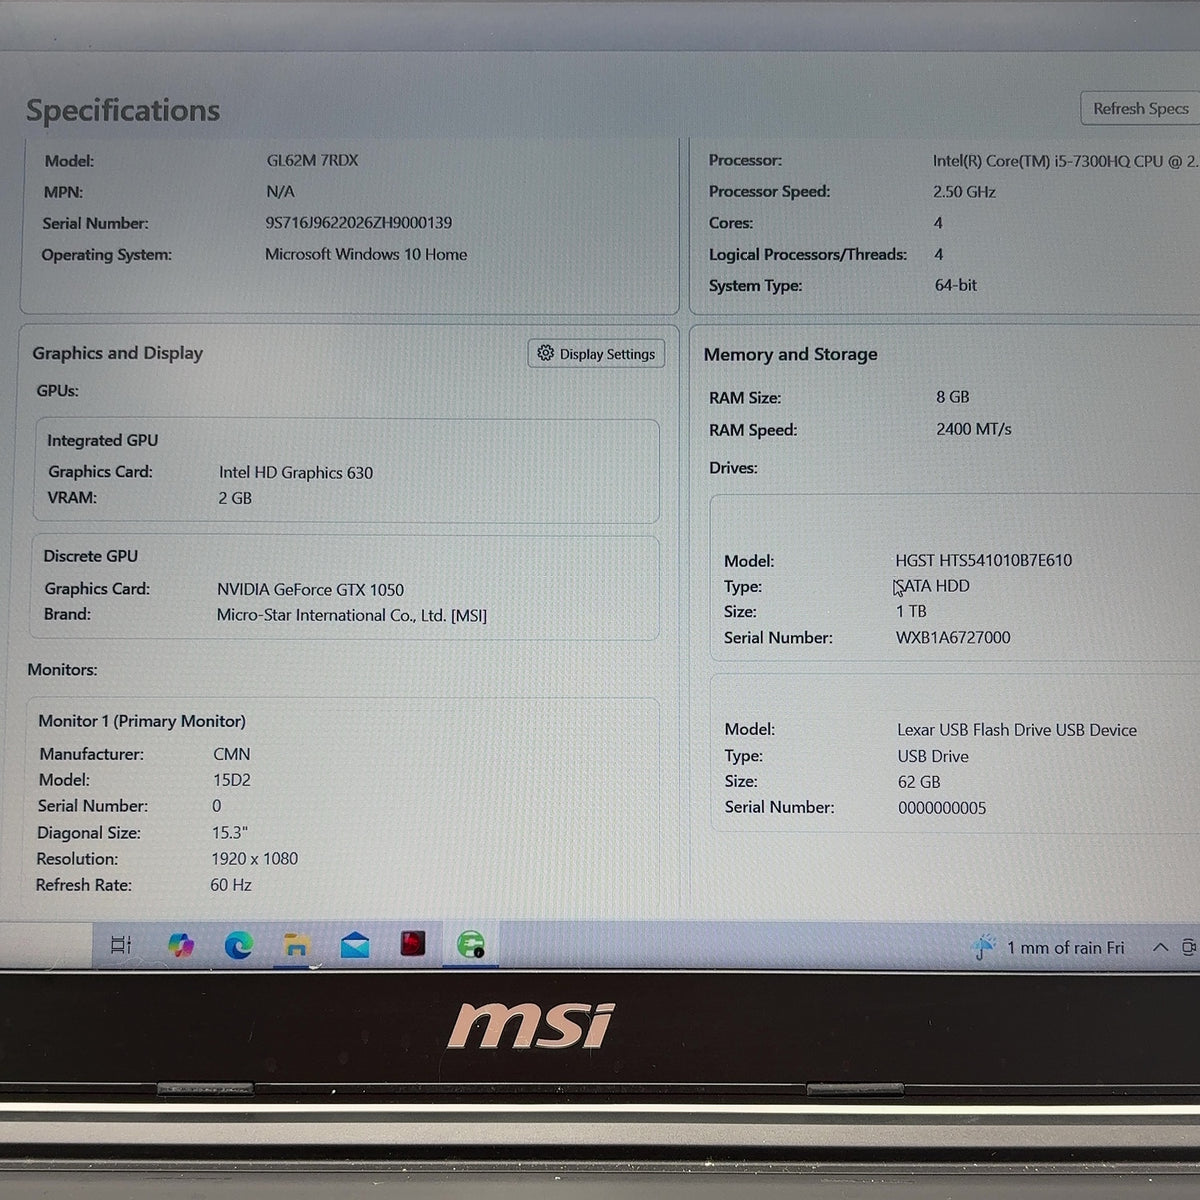
Task: Click the refresh rate value 60 Hz
Action: click(231, 885)
